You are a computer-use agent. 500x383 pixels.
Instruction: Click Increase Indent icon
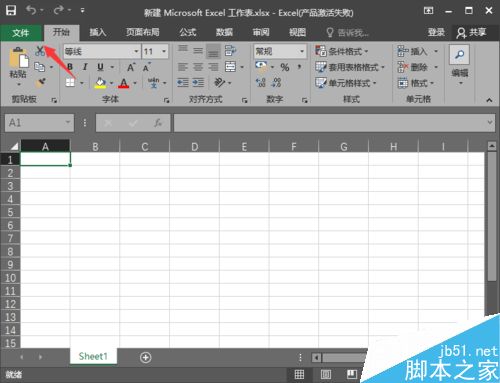pos(198,82)
